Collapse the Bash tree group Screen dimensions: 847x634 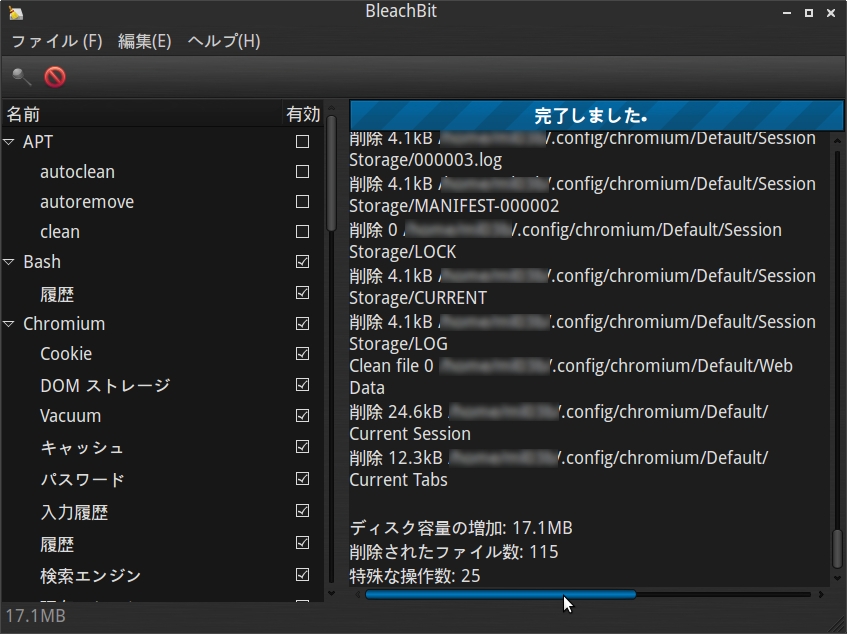pyautogui.click(x=9, y=262)
